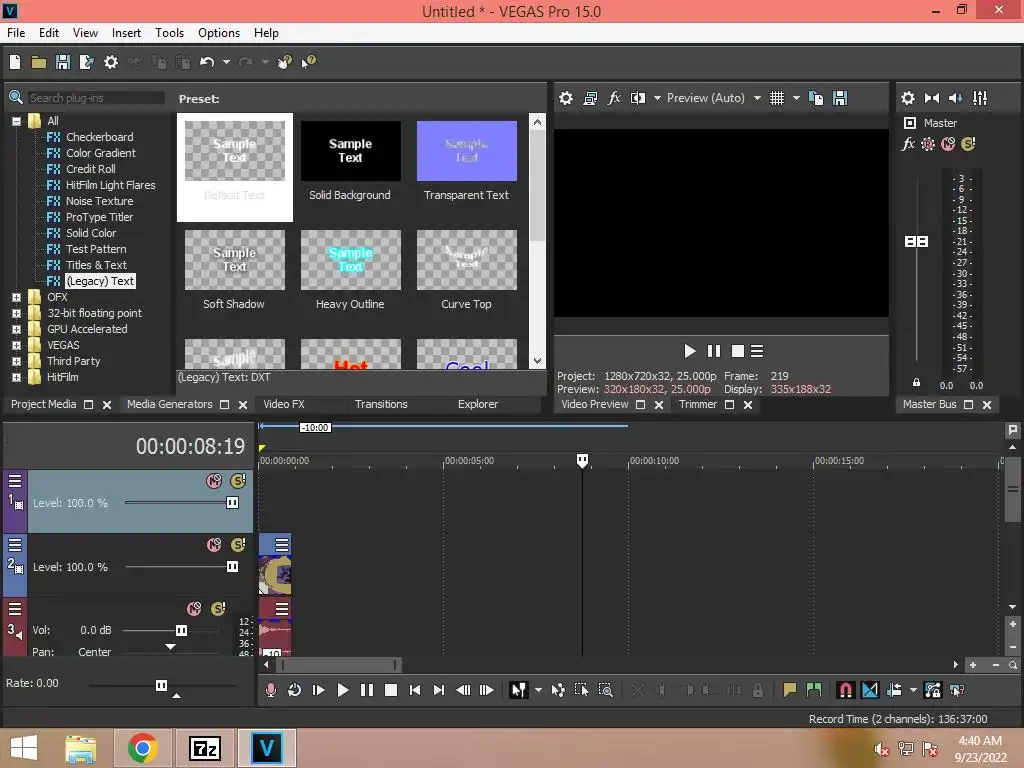This screenshot has width=1024, height=768.
Task: Open Mixing Console icon on Master Bus
Action: [x=980, y=98]
